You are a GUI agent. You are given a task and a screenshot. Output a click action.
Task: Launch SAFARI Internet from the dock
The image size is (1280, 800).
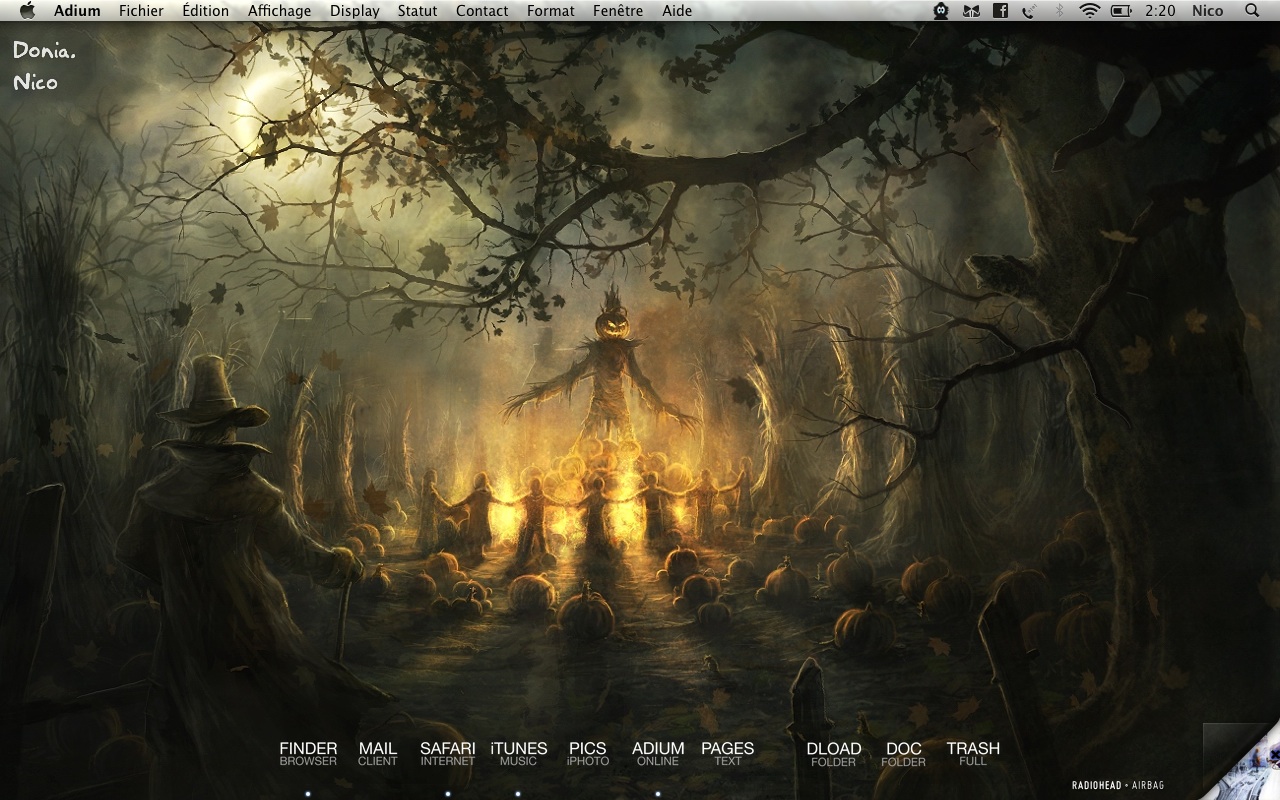(448, 754)
